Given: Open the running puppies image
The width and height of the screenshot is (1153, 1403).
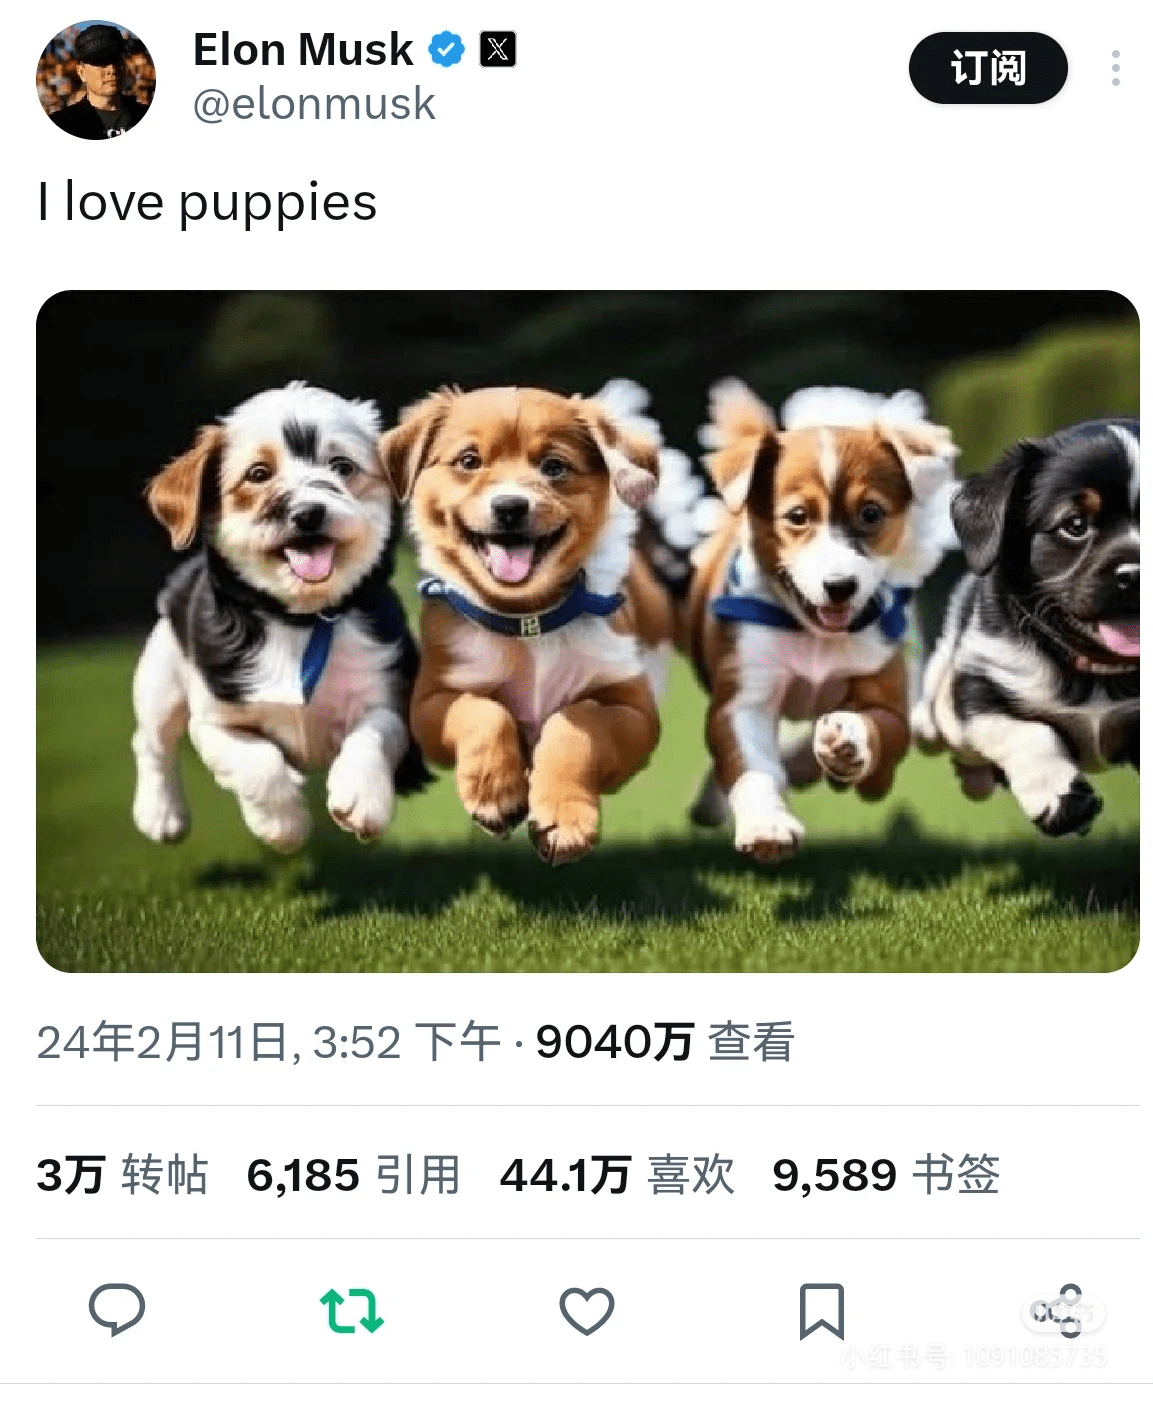Looking at the screenshot, I should [588, 631].
